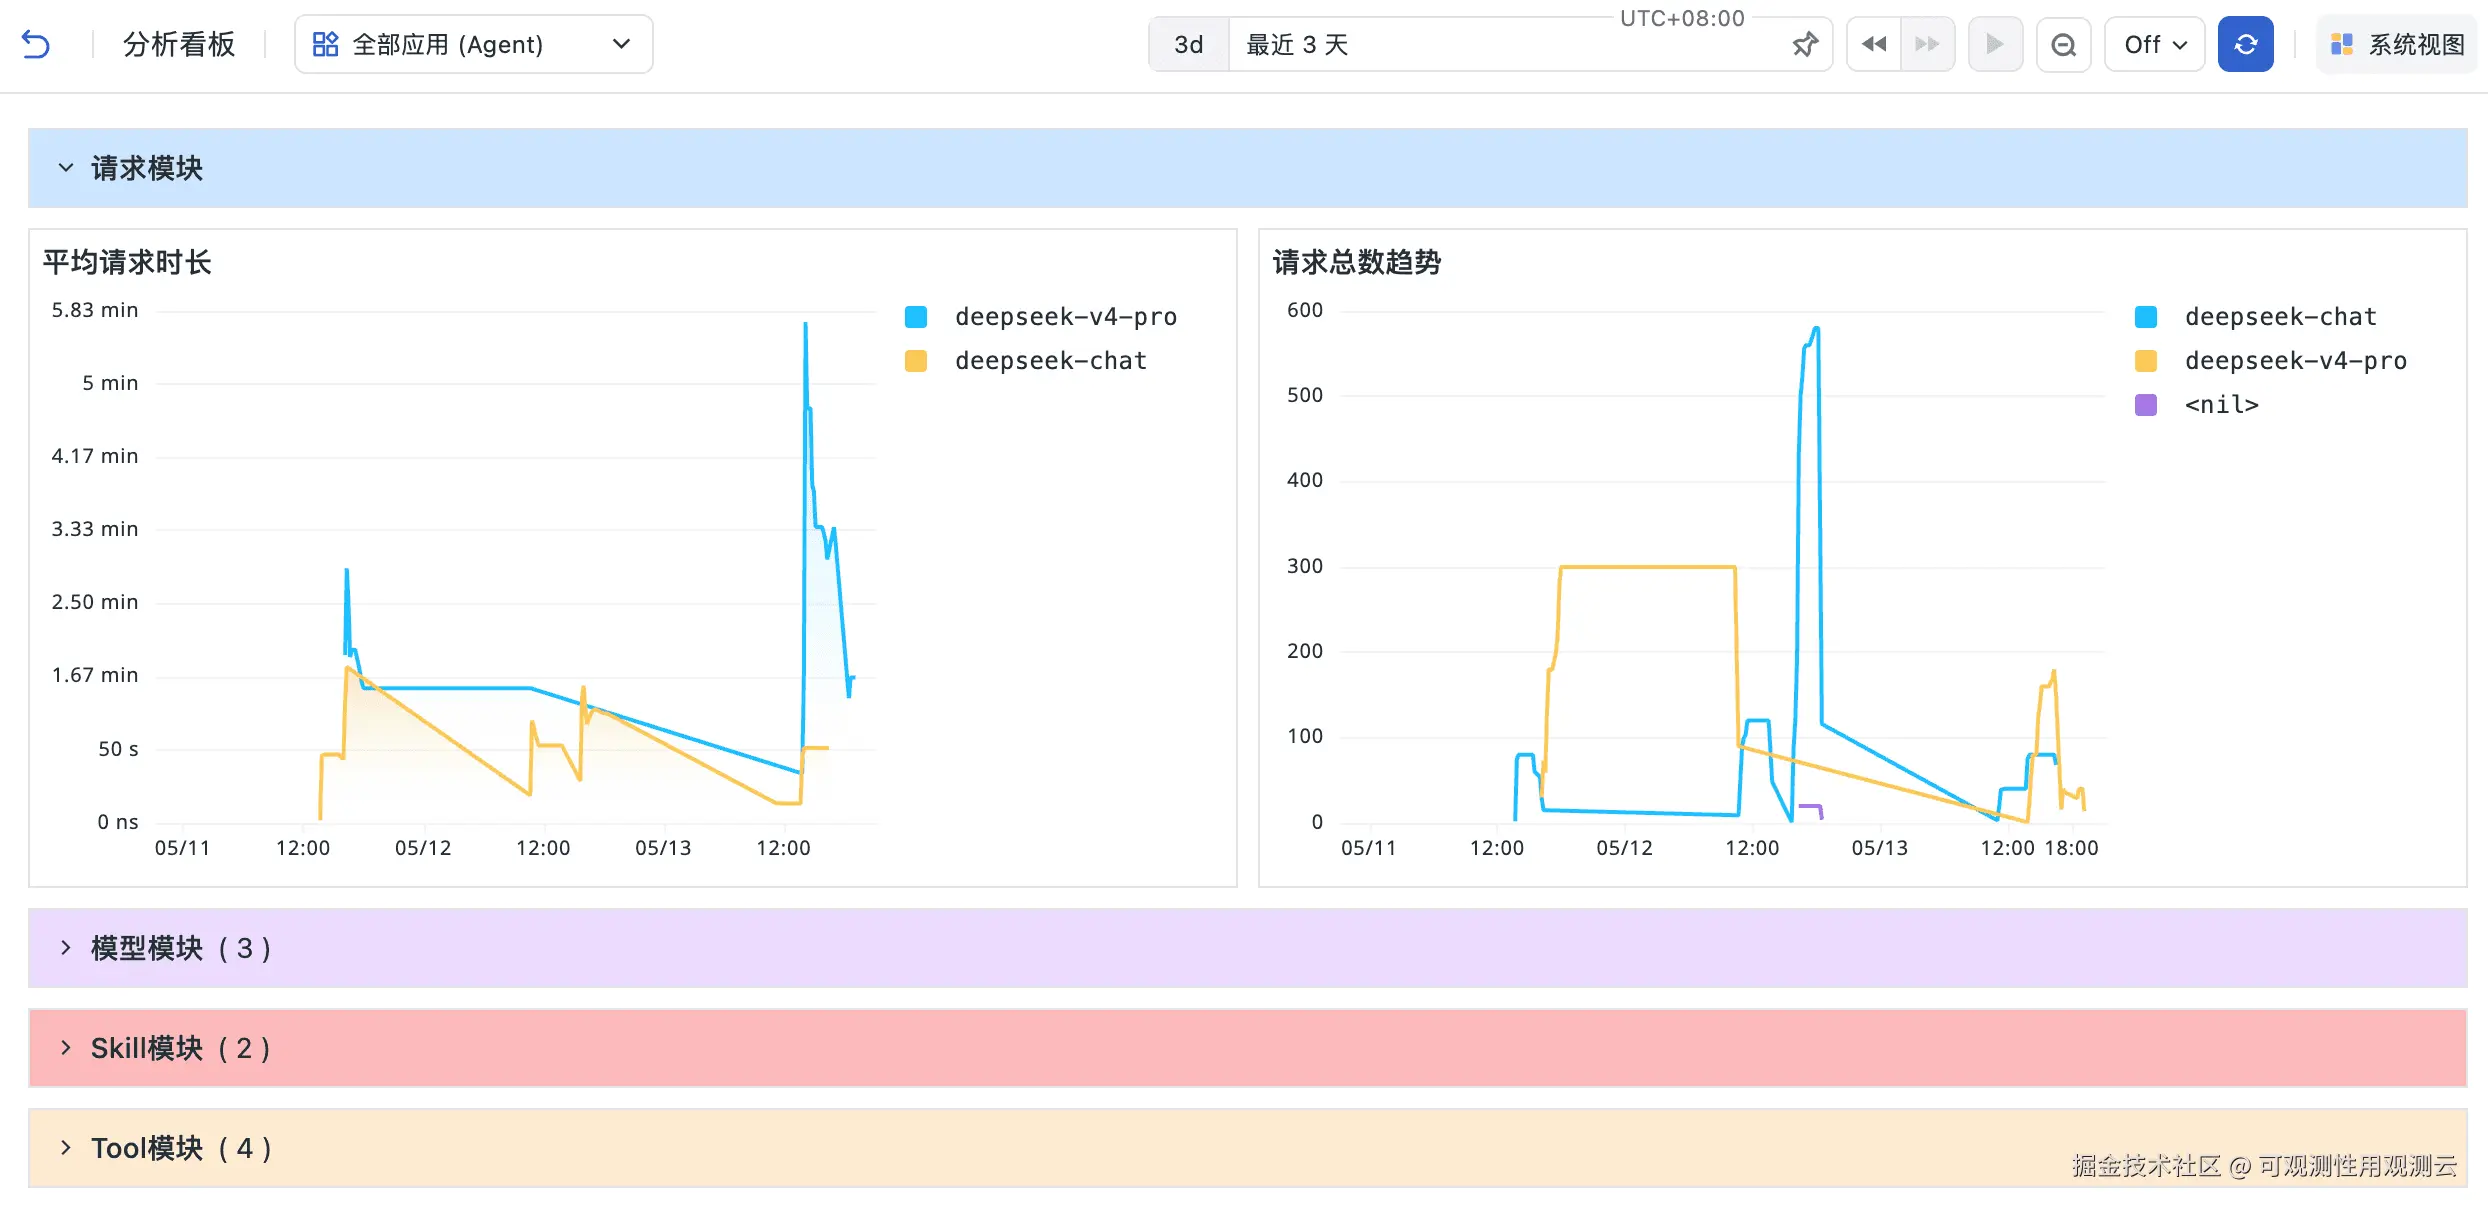The image size is (2488, 1210).
Task: Expand the Tool模块 ( 4 ) section
Action: pyautogui.click(x=66, y=1148)
